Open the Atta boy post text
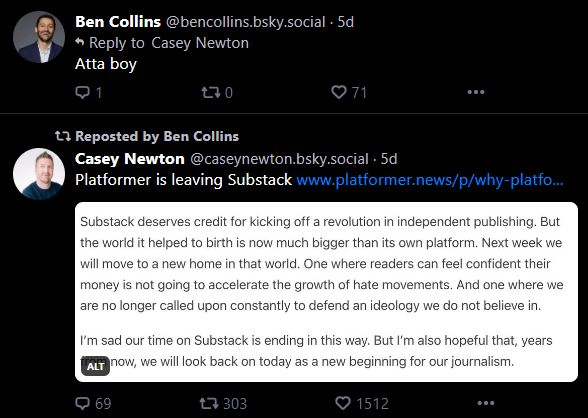588x418 pixels. tap(106, 64)
